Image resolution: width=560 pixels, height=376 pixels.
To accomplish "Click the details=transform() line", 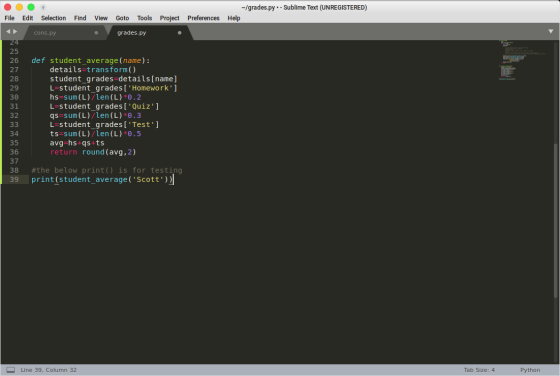I will click(93, 70).
